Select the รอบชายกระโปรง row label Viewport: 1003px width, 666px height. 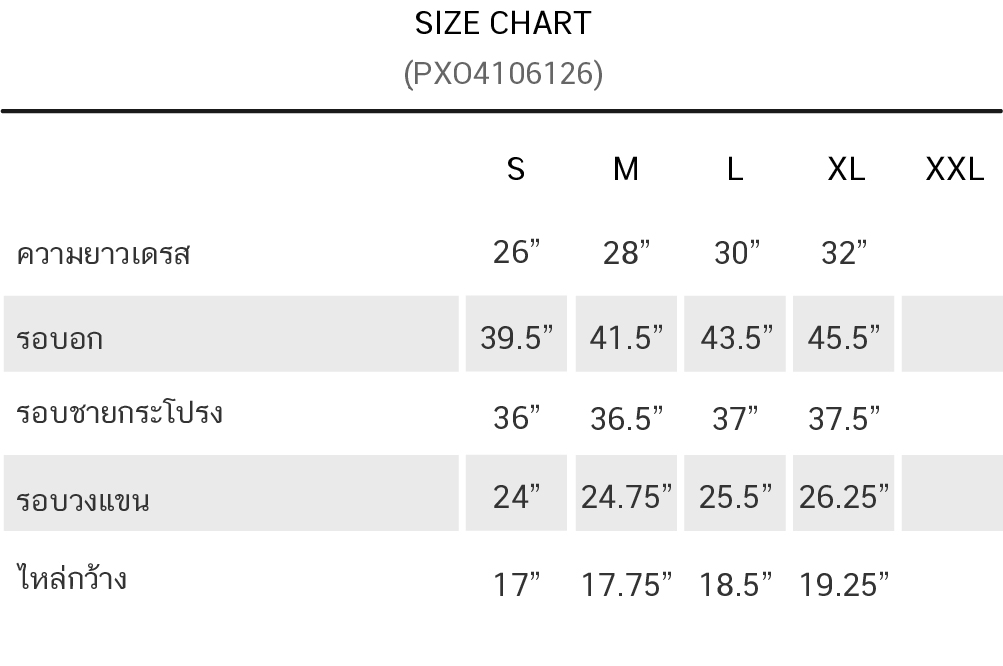pyautogui.click(x=120, y=412)
